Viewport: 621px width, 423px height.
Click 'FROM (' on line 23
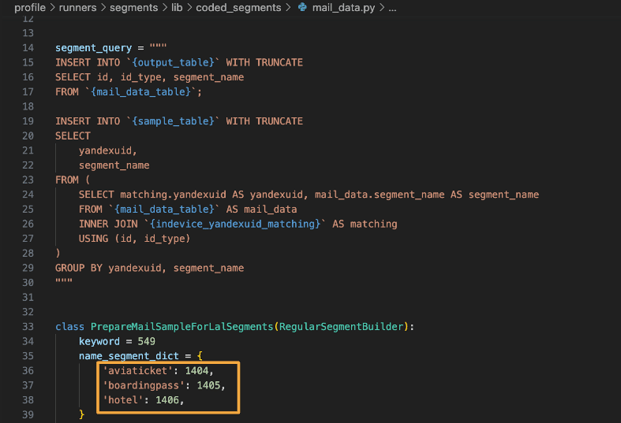click(73, 180)
